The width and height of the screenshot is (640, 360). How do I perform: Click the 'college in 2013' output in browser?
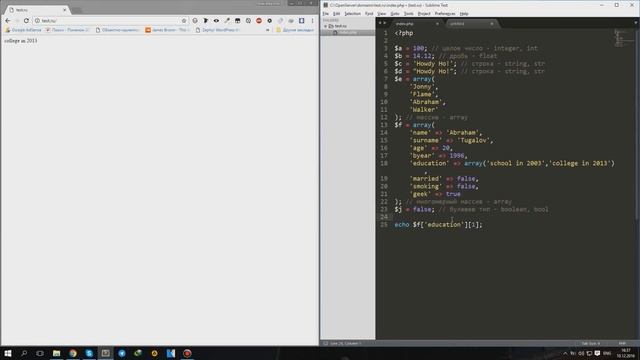[x=21, y=41]
